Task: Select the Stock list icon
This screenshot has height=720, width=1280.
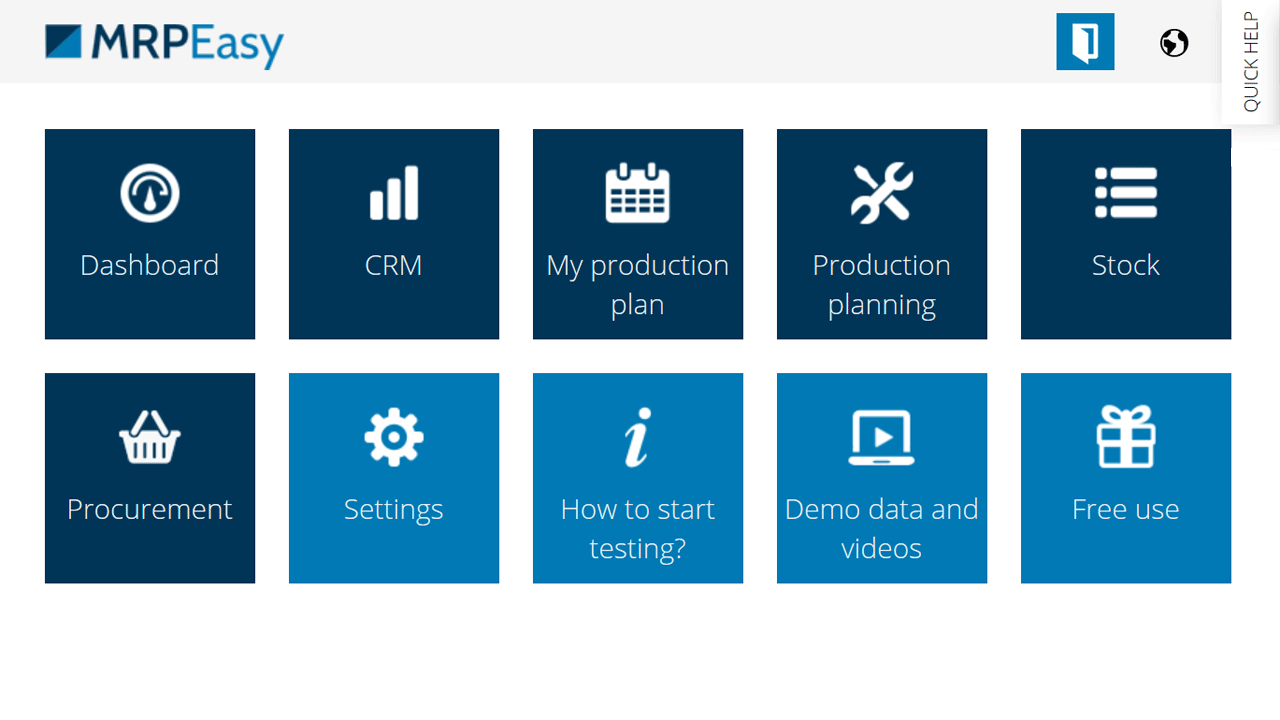Action: coord(1126,192)
